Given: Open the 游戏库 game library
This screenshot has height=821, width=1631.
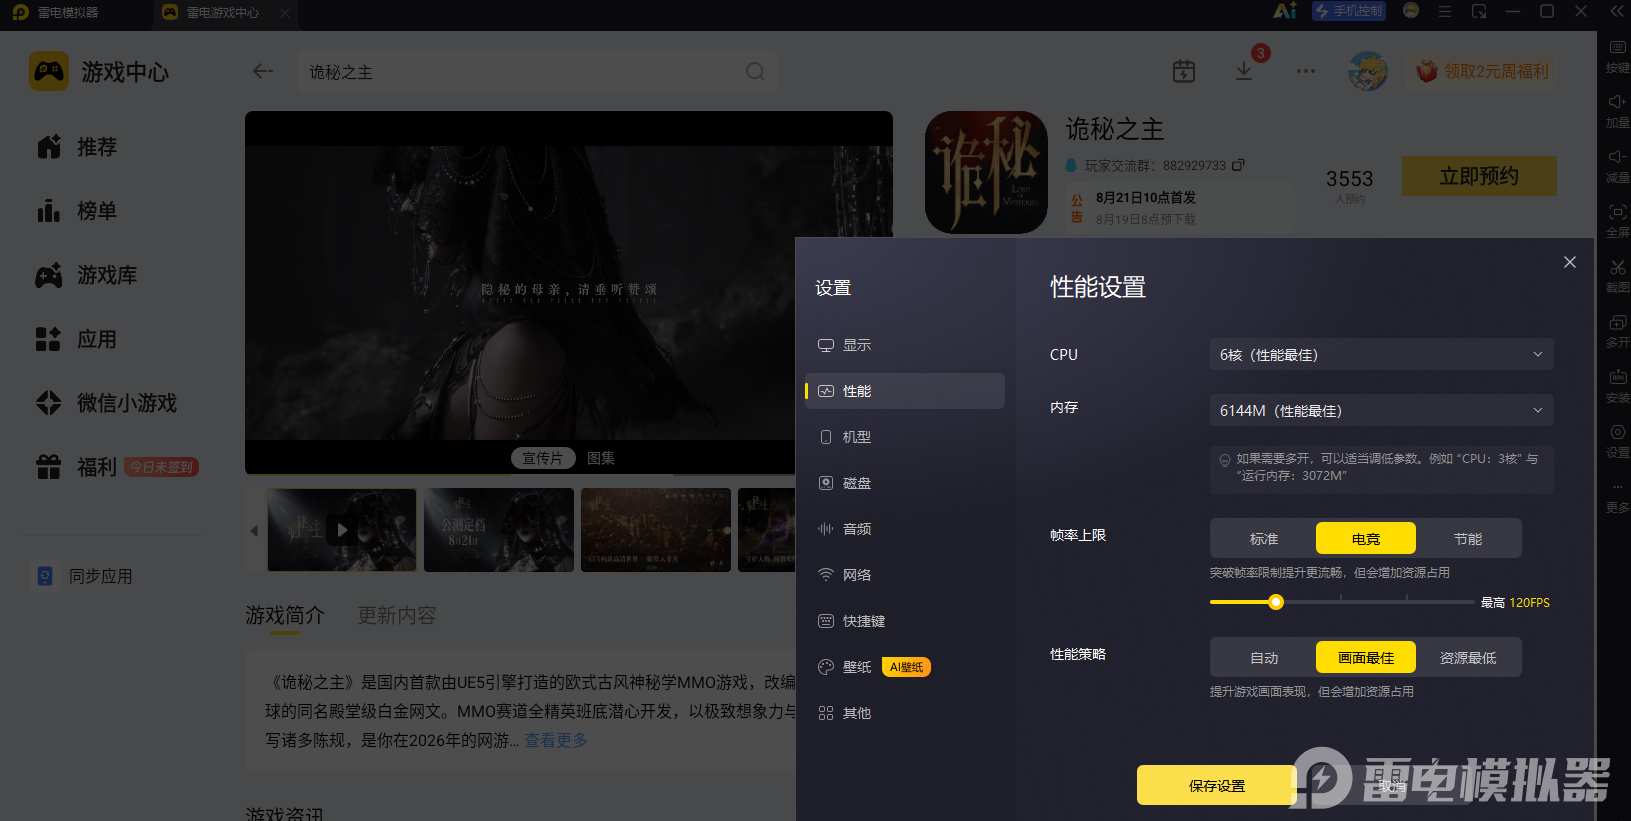Looking at the screenshot, I should point(86,275).
